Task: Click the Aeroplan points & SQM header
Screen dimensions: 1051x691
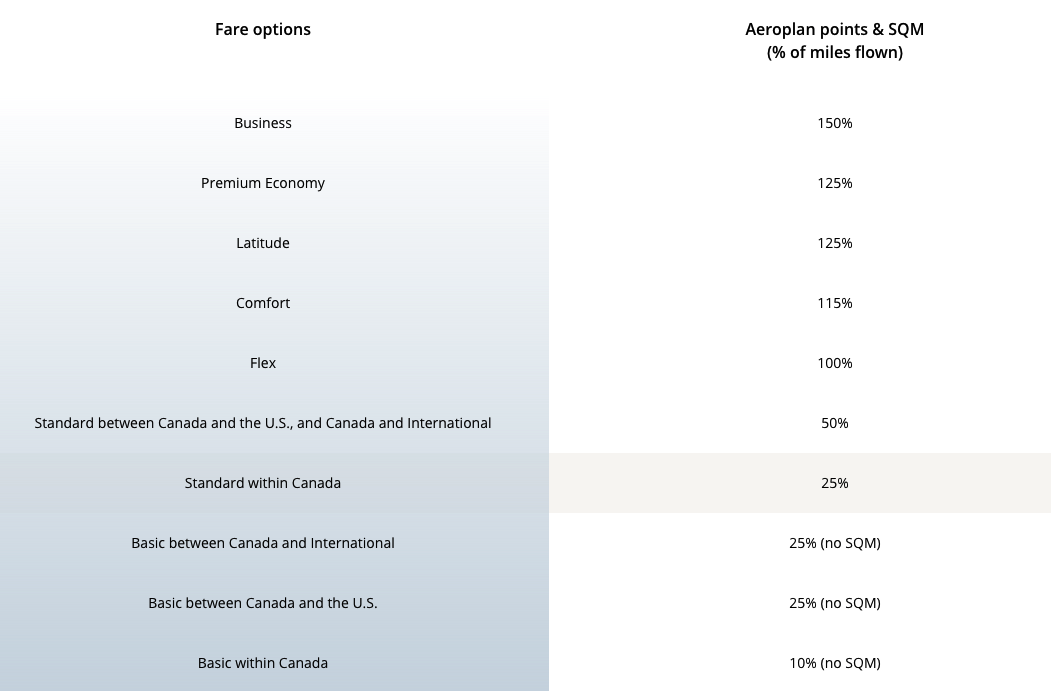Action: coord(834,41)
